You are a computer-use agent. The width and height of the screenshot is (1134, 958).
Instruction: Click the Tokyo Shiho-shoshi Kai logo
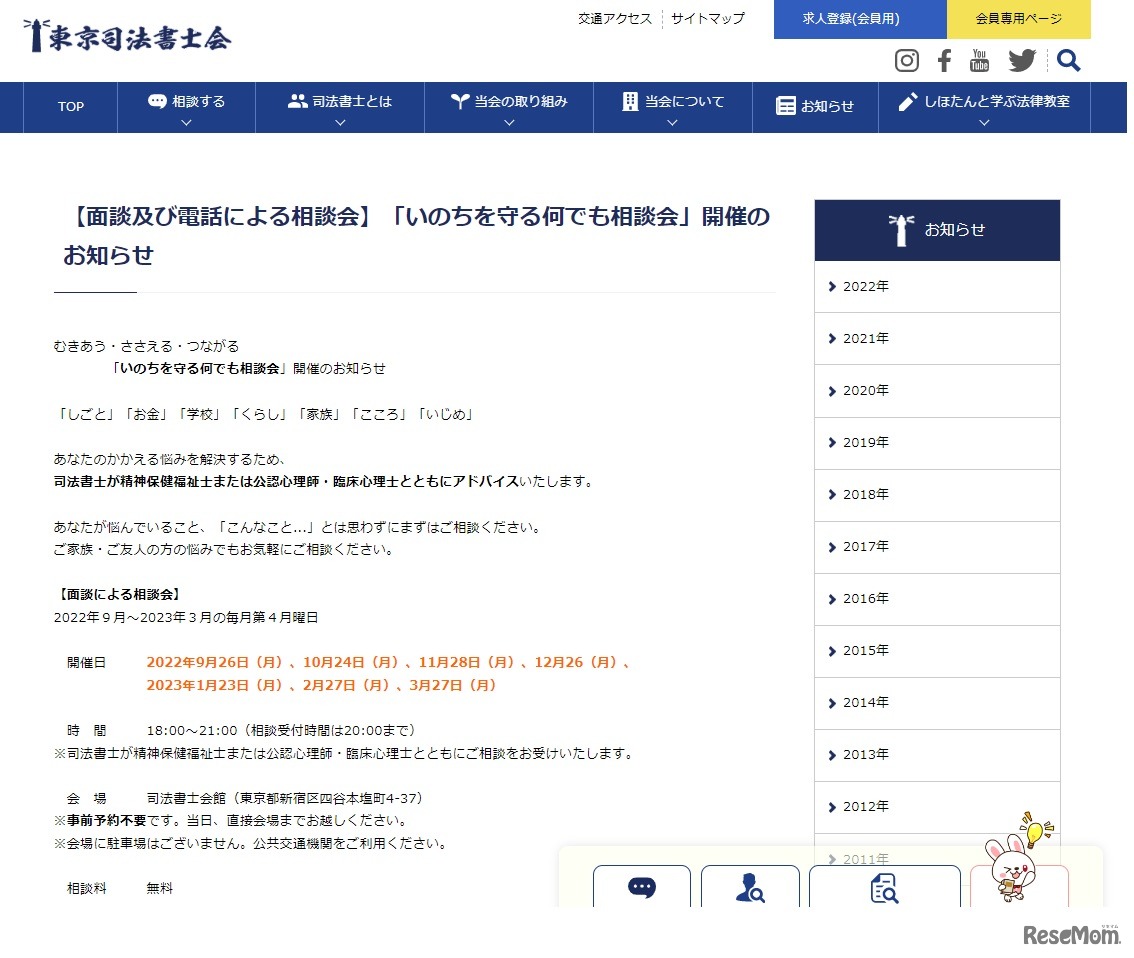(128, 38)
